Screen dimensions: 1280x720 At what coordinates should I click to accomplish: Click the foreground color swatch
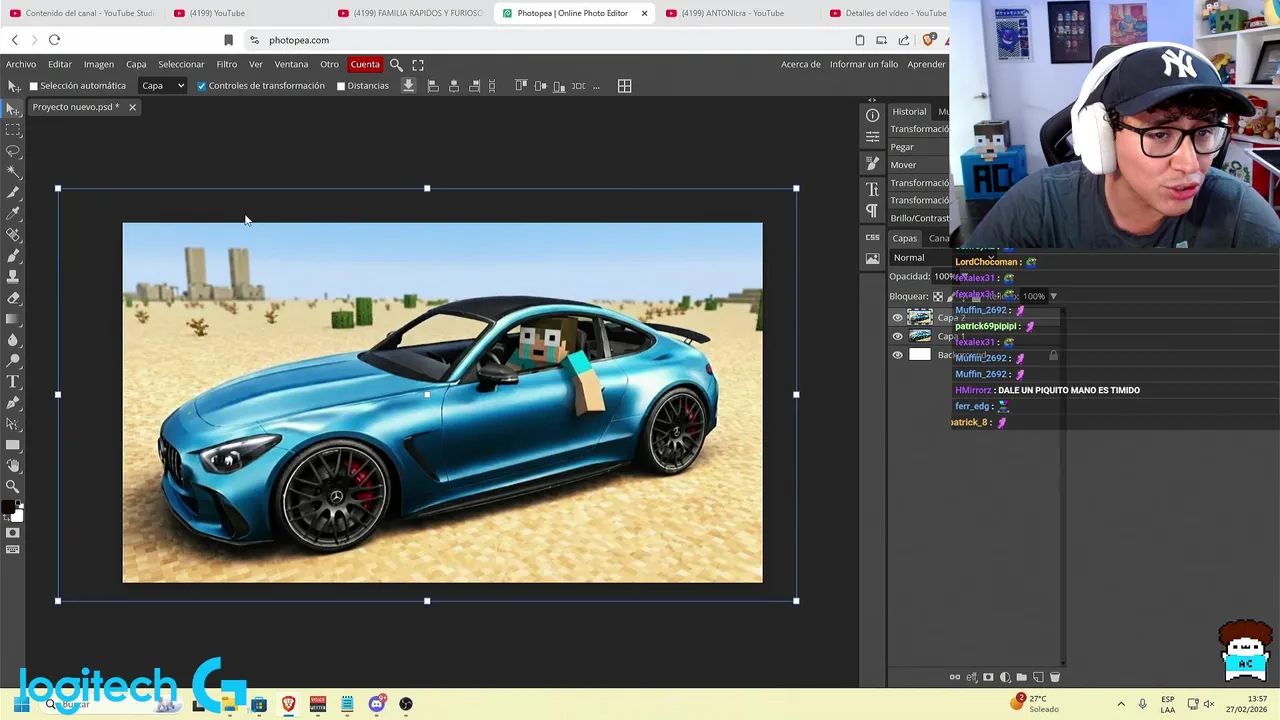click(8, 508)
